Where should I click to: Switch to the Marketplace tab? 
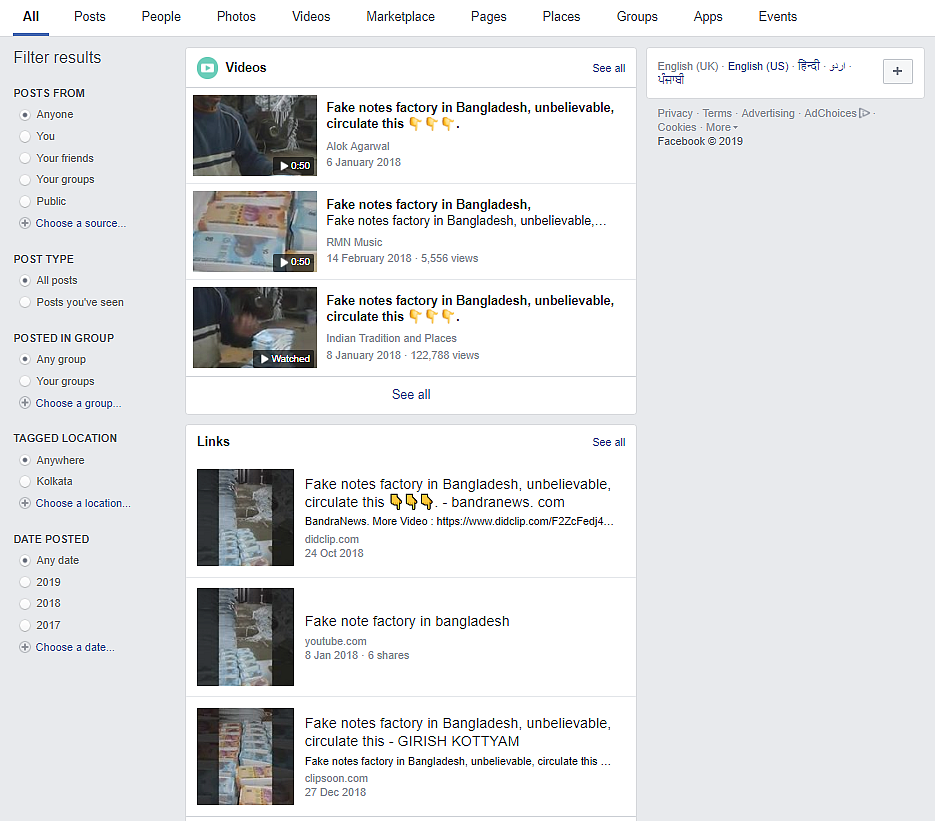coord(401,17)
